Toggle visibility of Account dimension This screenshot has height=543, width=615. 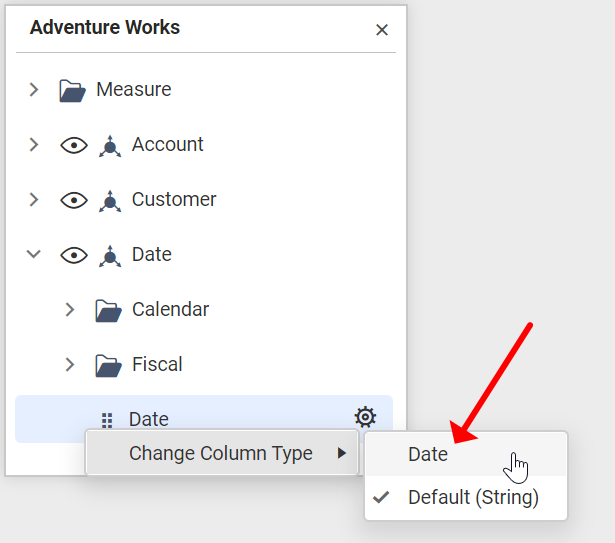[74, 145]
